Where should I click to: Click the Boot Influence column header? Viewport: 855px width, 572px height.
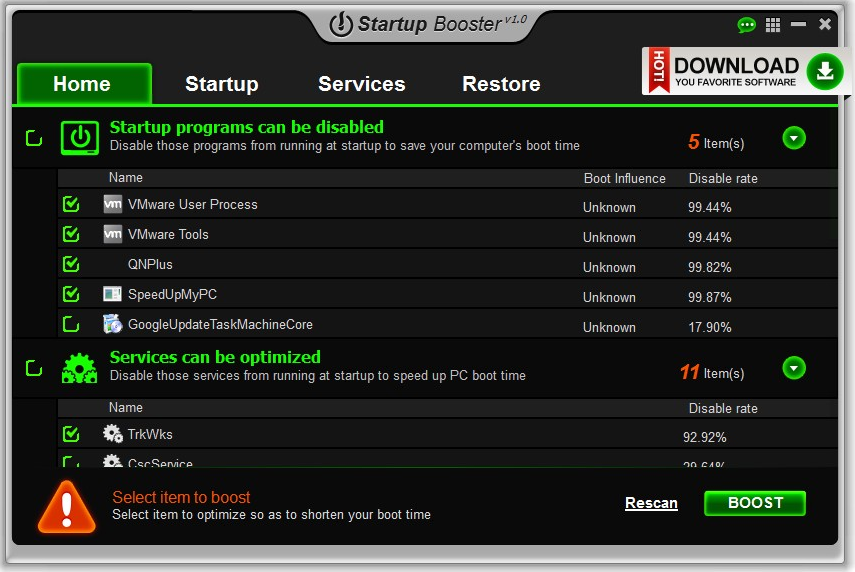pyautogui.click(x=624, y=178)
